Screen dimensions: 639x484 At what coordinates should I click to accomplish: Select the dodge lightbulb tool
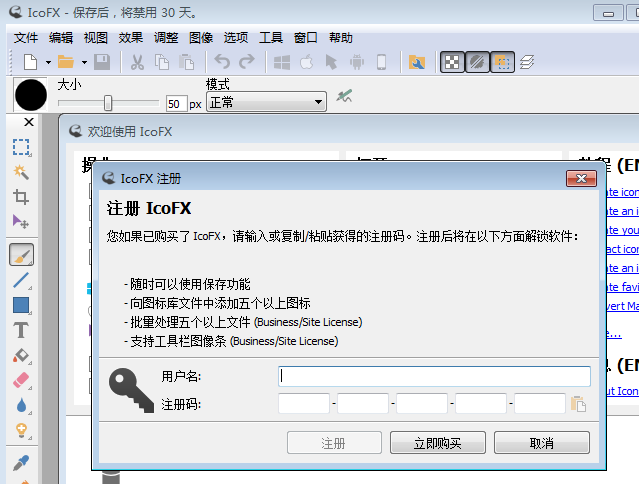pos(21,430)
